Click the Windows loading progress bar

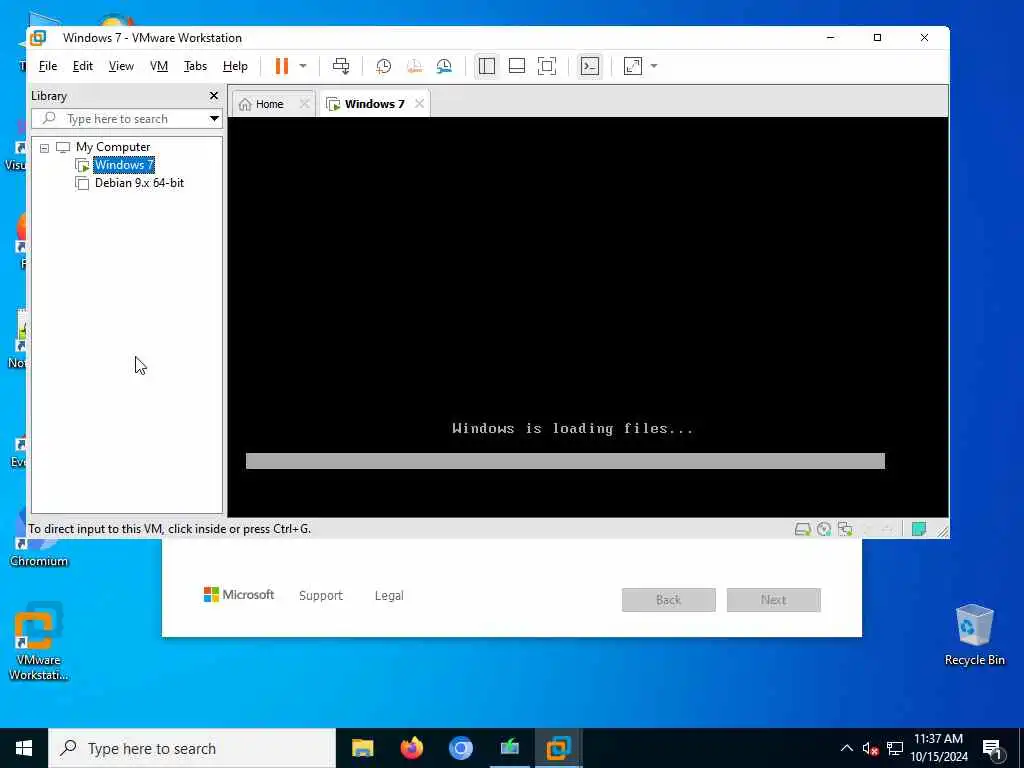point(565,461)
